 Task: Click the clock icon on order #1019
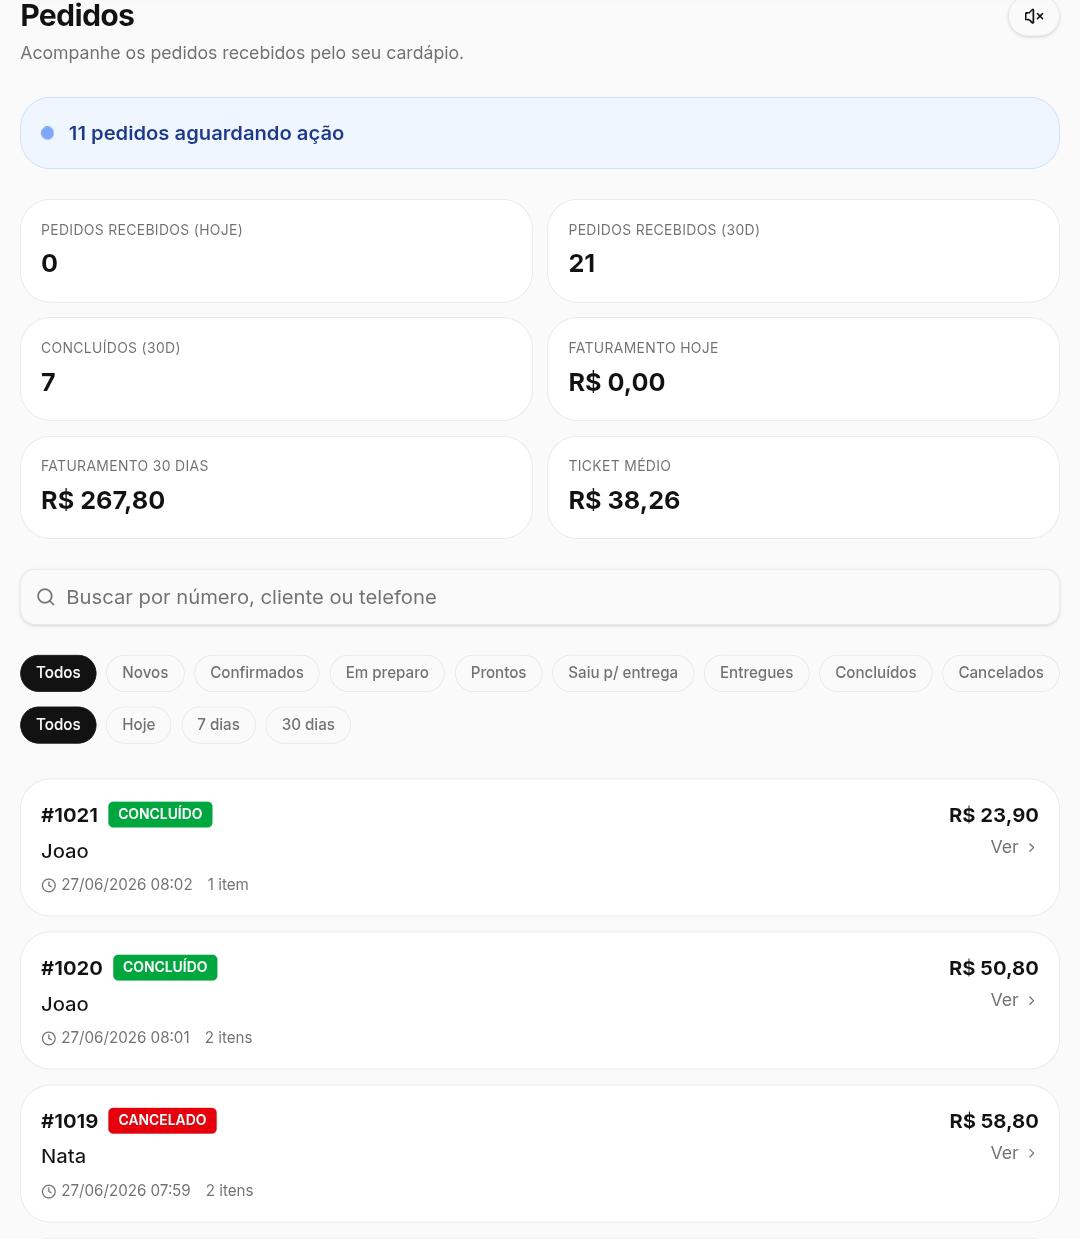point(49,1191)
